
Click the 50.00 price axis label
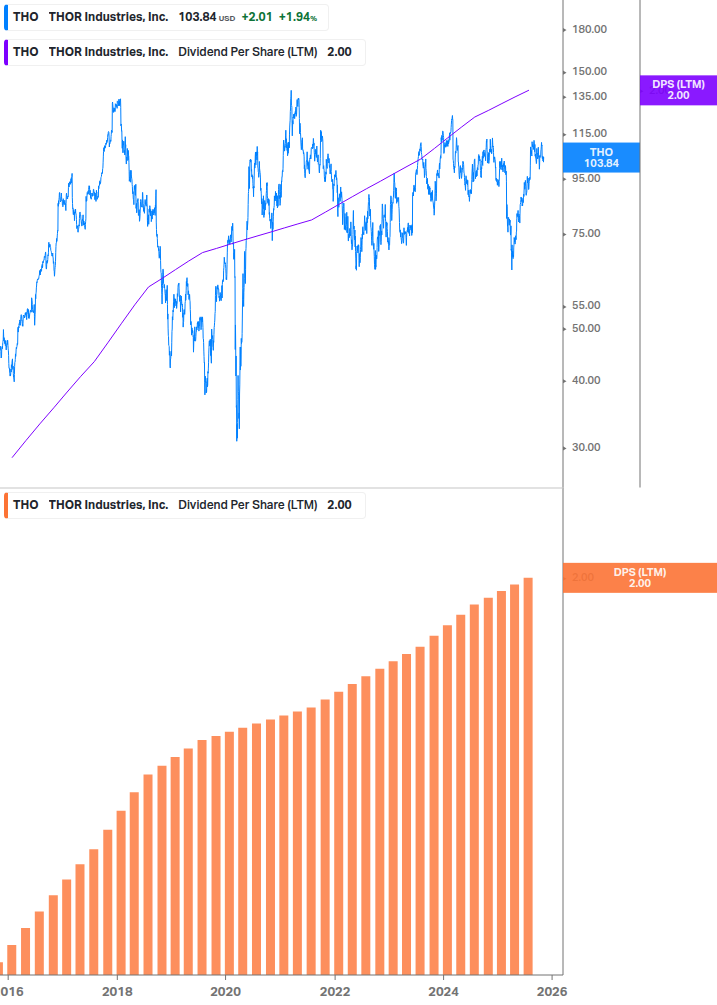[586, 328]
